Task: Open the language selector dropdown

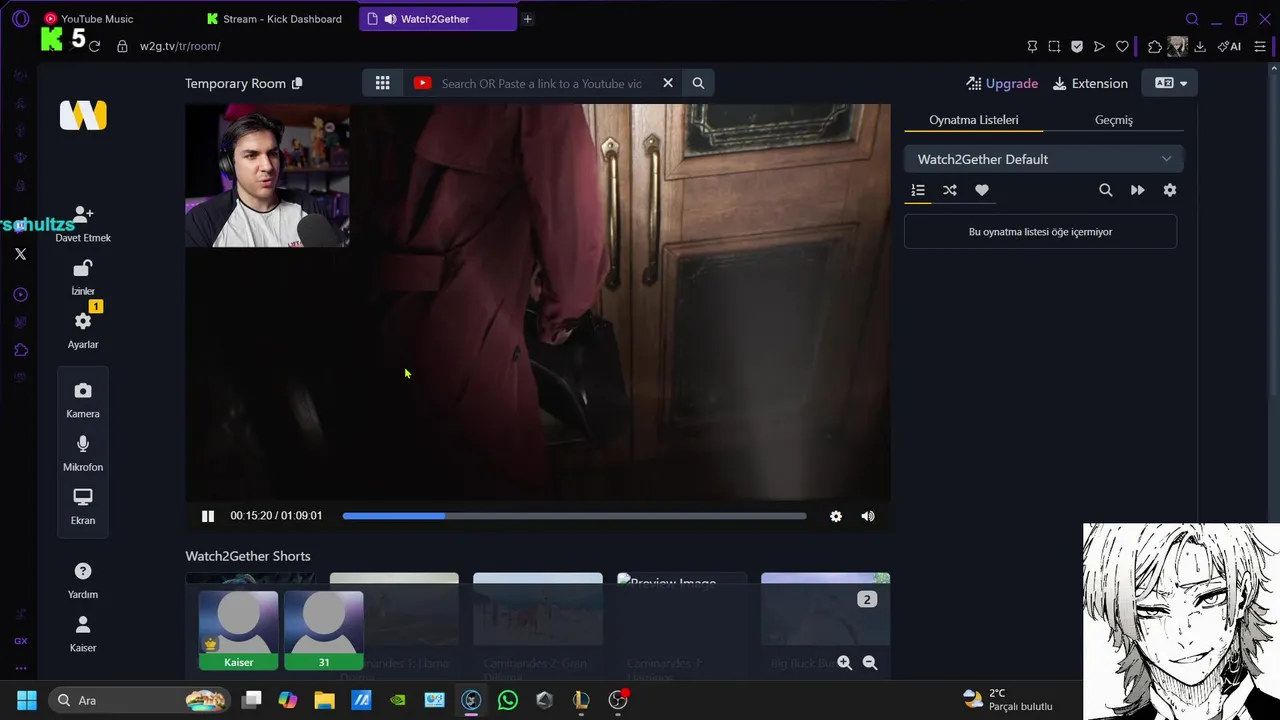Action: pyautogui.click(x=1170, y=83)
